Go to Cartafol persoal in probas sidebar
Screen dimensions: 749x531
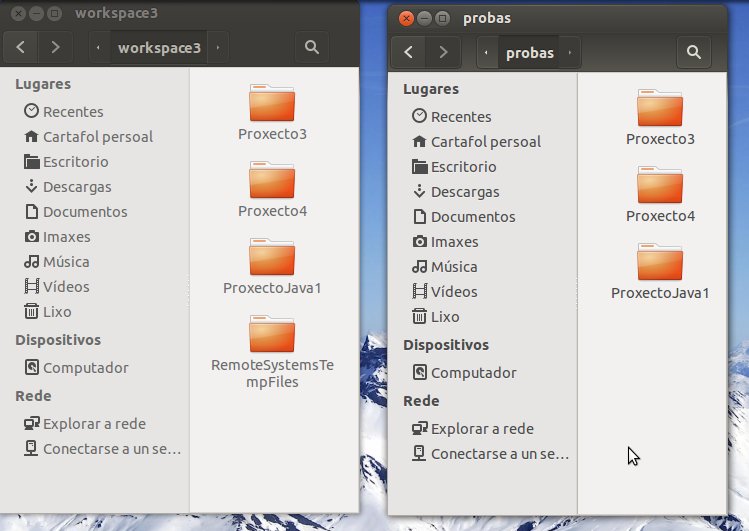click(476, 142)
